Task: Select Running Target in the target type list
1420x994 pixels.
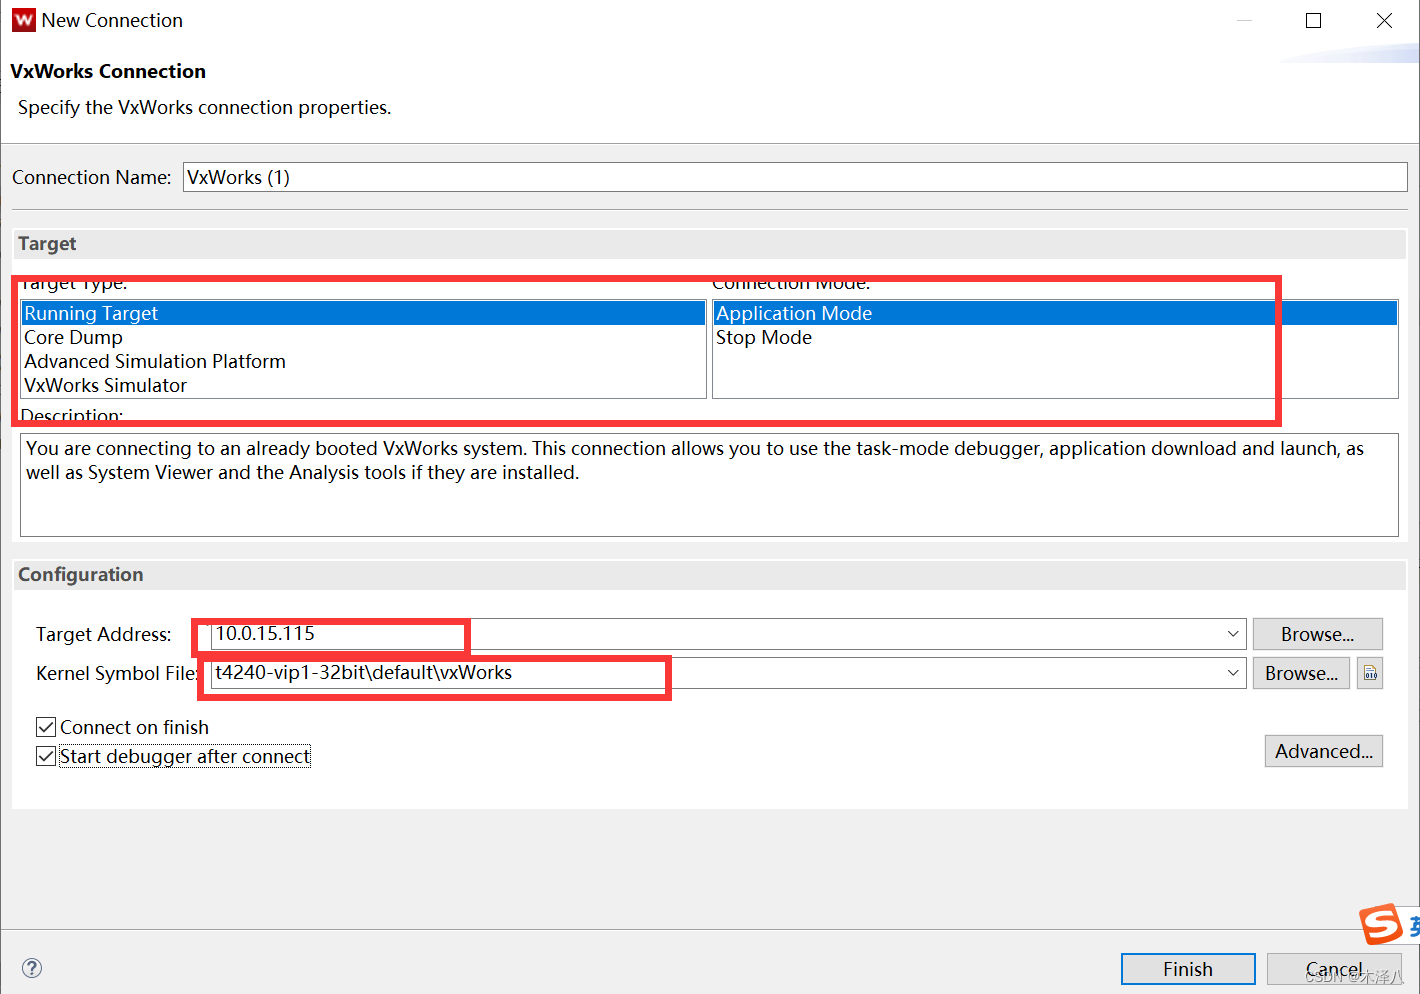Action: coord(91,312)
